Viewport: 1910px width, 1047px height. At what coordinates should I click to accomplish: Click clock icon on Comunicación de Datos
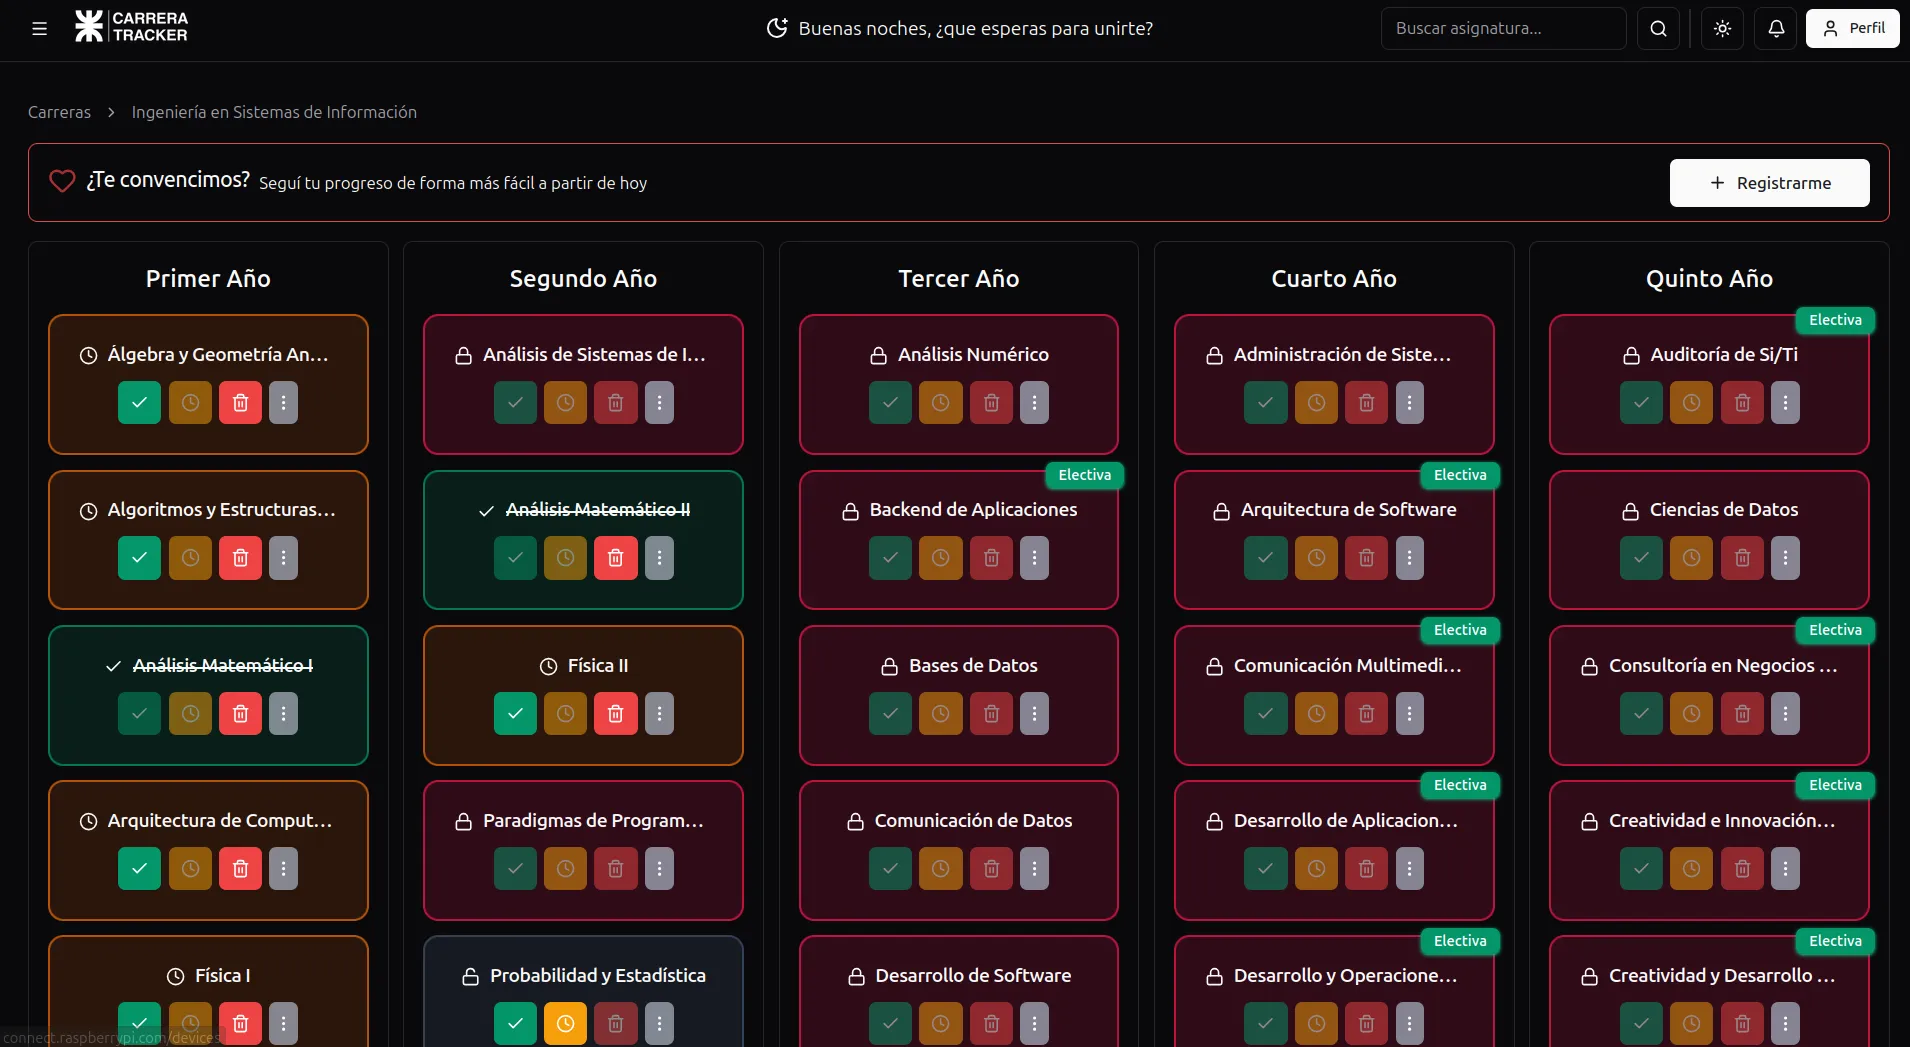pyautogui.click(x=940, y=869)
